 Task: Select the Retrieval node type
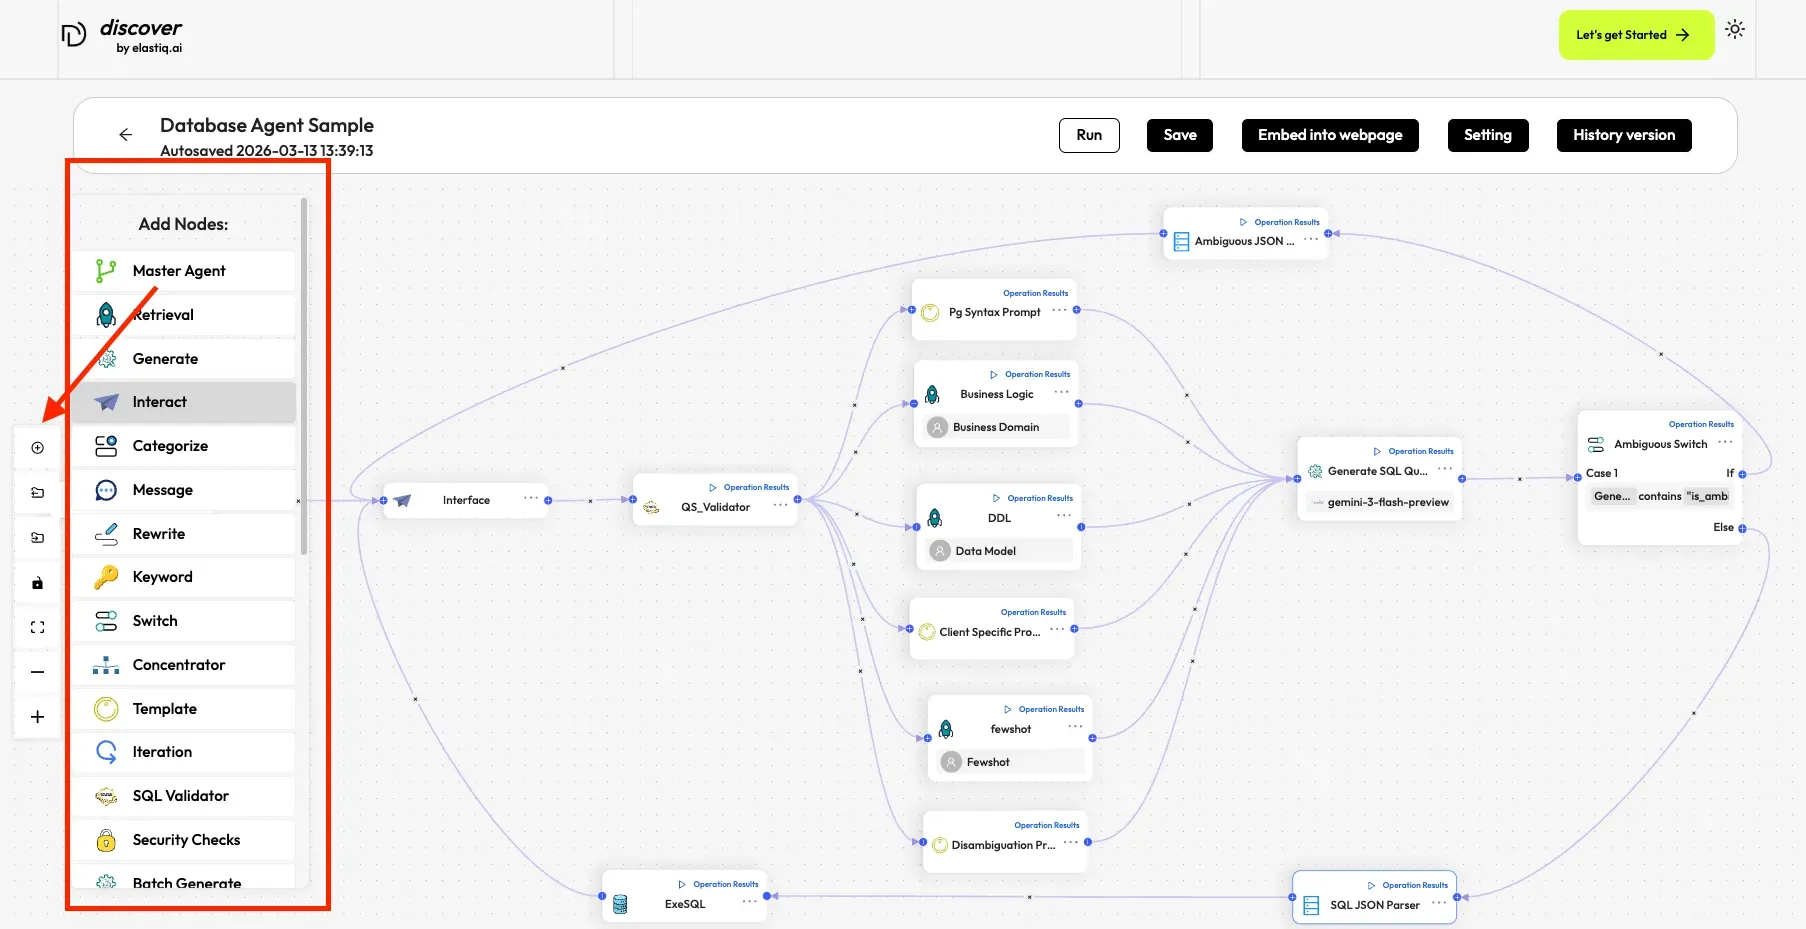click(163, 314)
